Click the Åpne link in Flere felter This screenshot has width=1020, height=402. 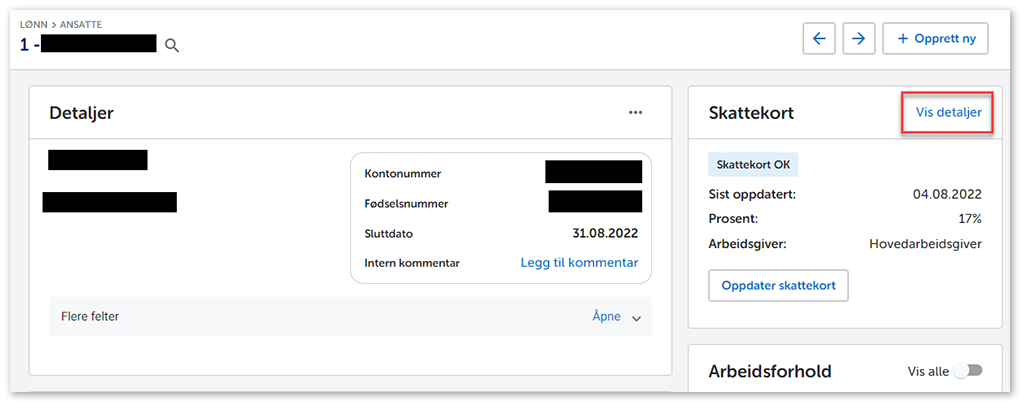pos(606,317)
